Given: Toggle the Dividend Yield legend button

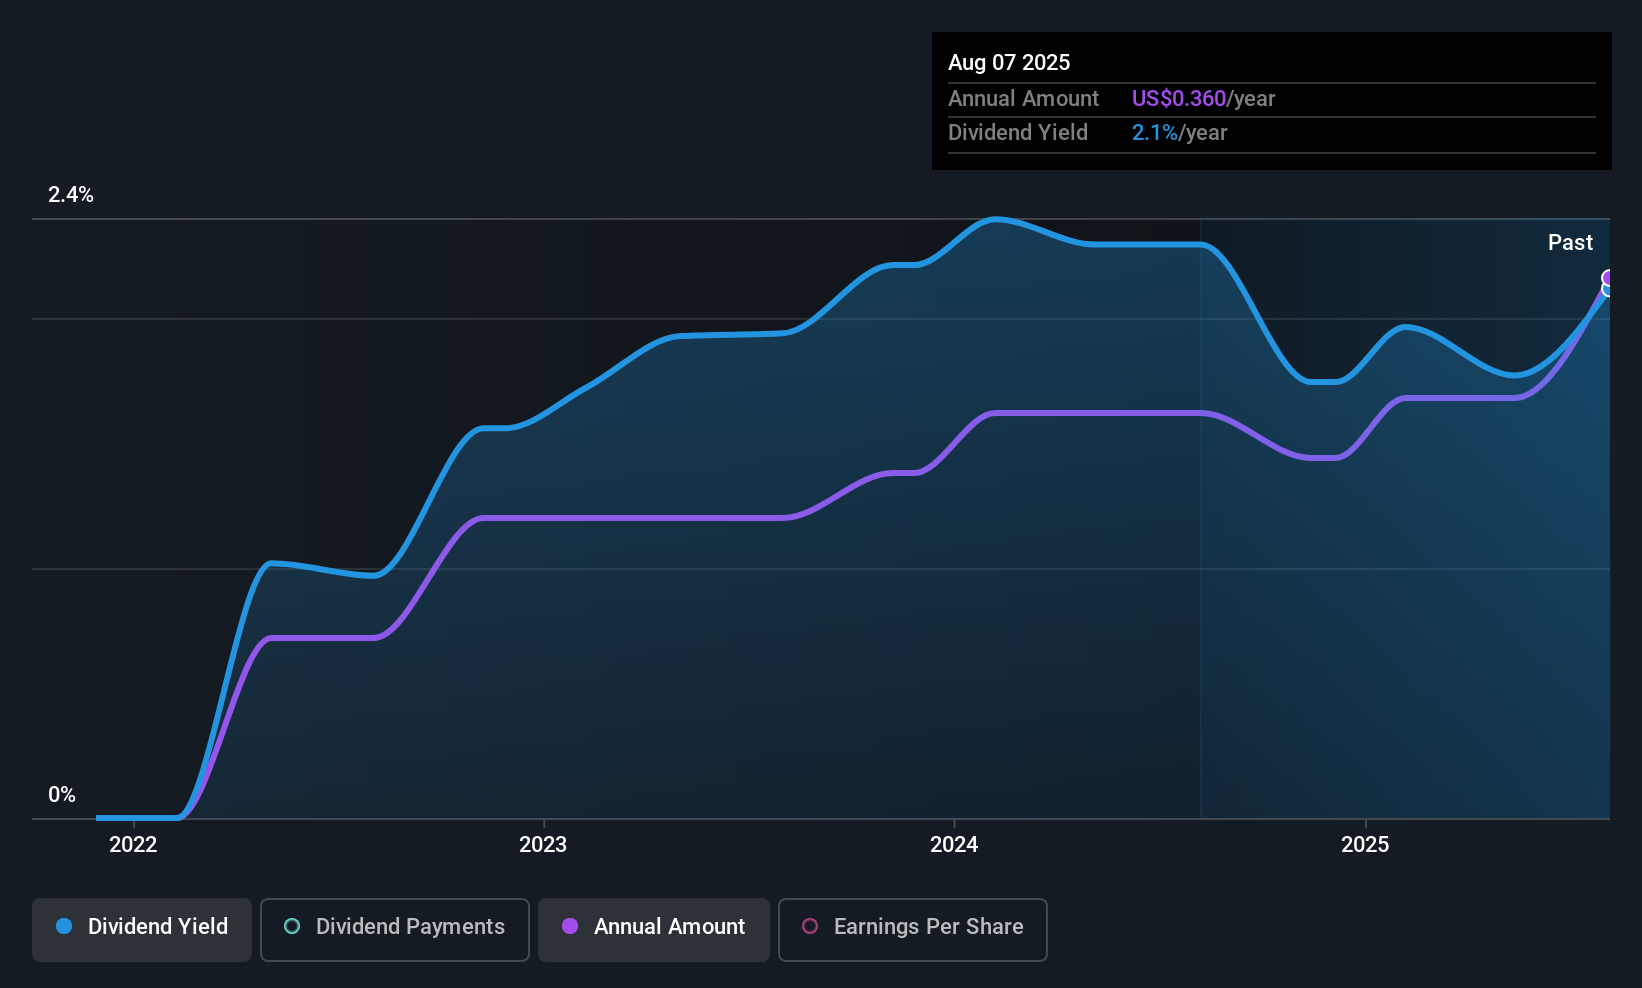Looking at the screenshot, I should 142,929.
